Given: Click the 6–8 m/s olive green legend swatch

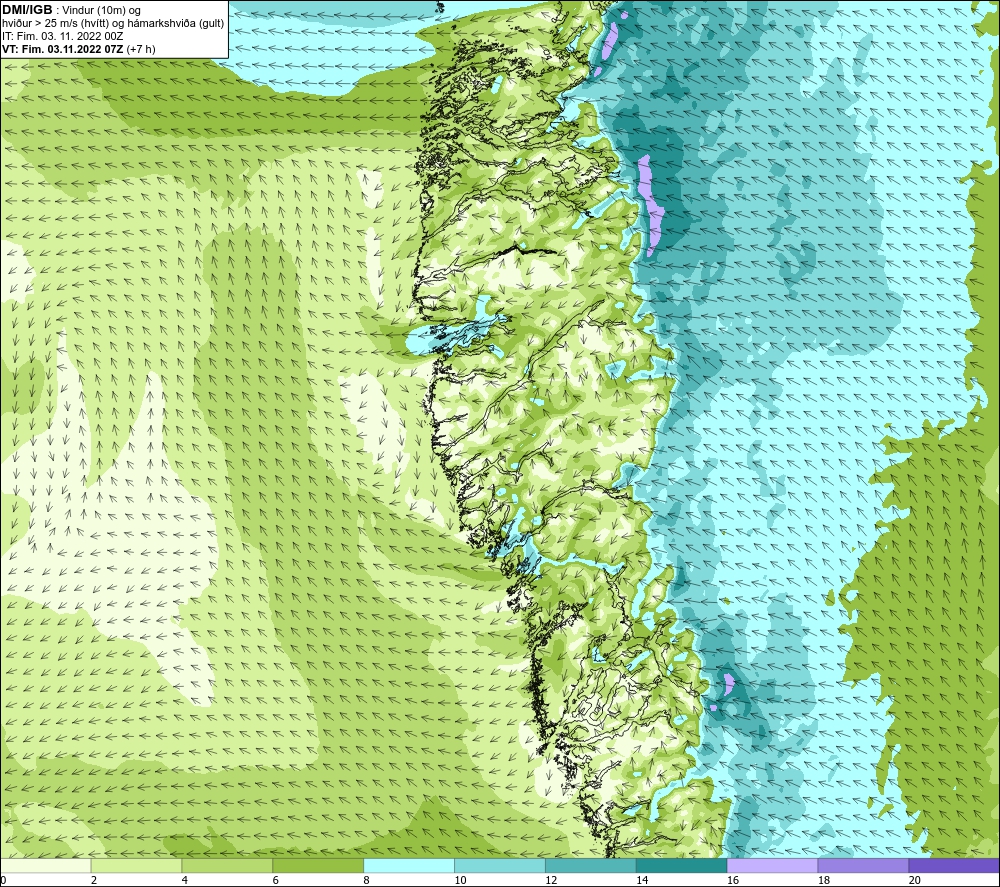Looking at the screenshot, I should [318, 865].
